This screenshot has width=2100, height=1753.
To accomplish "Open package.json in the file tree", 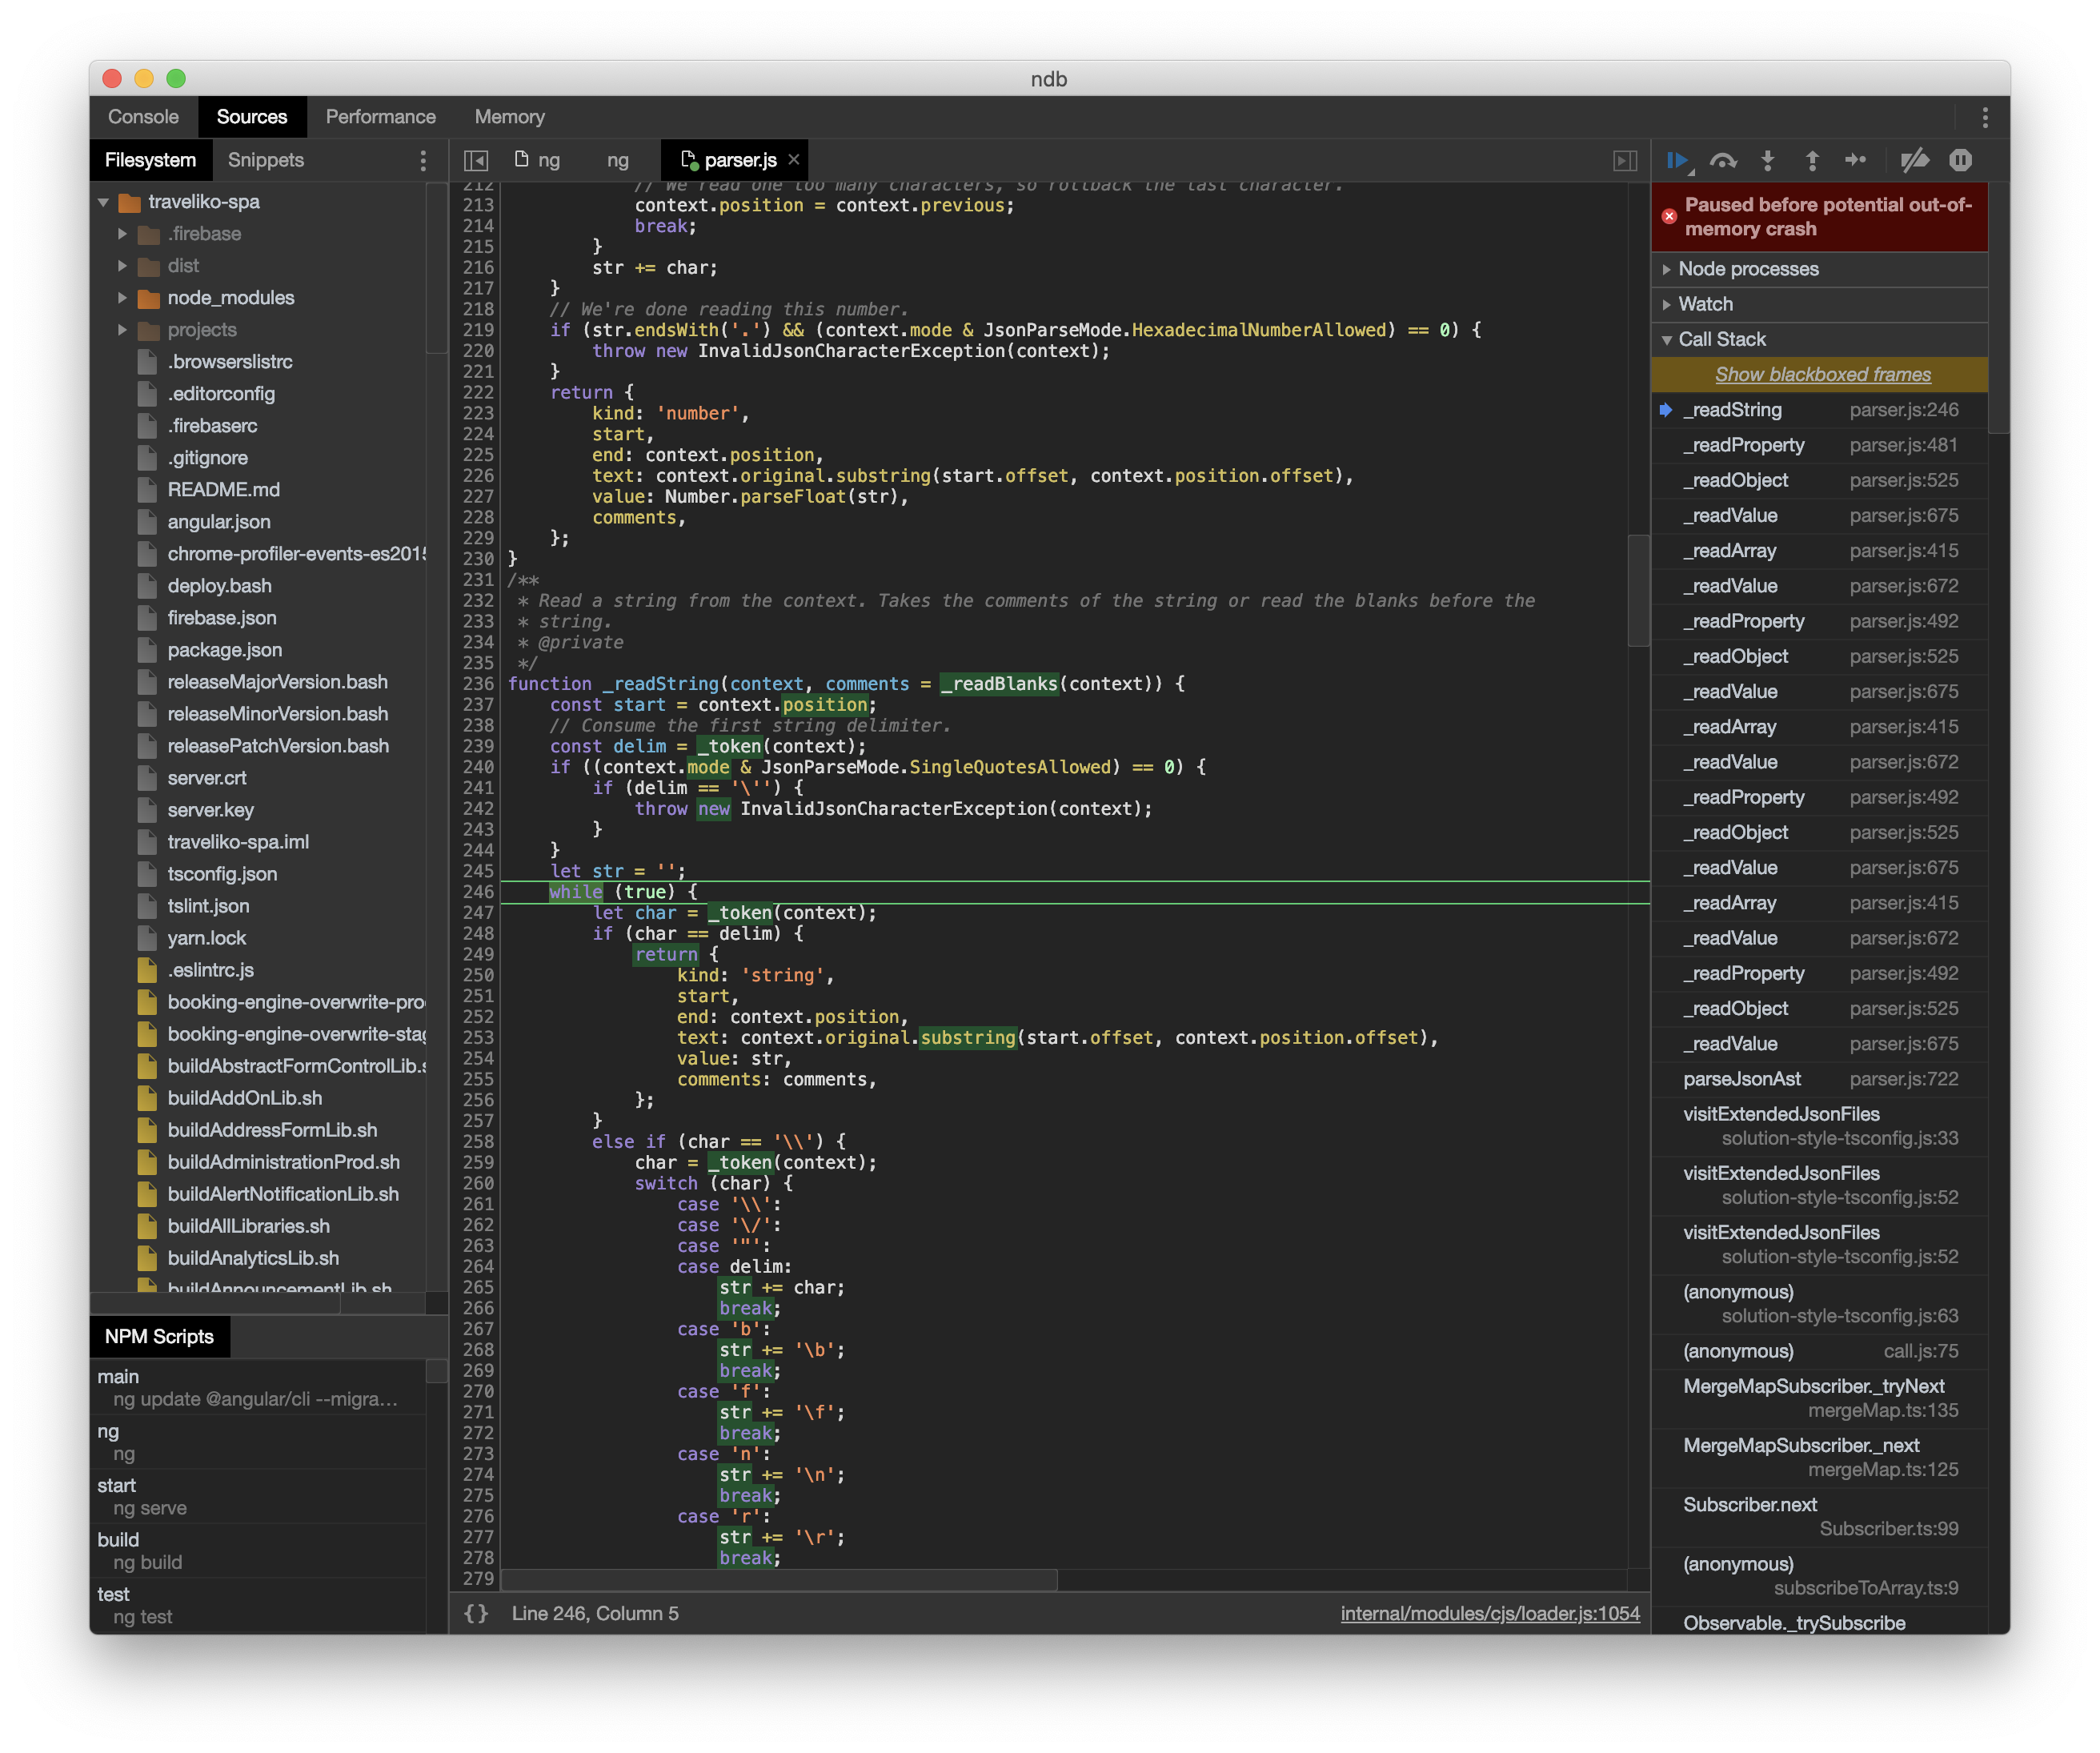I will click(225, 650).
